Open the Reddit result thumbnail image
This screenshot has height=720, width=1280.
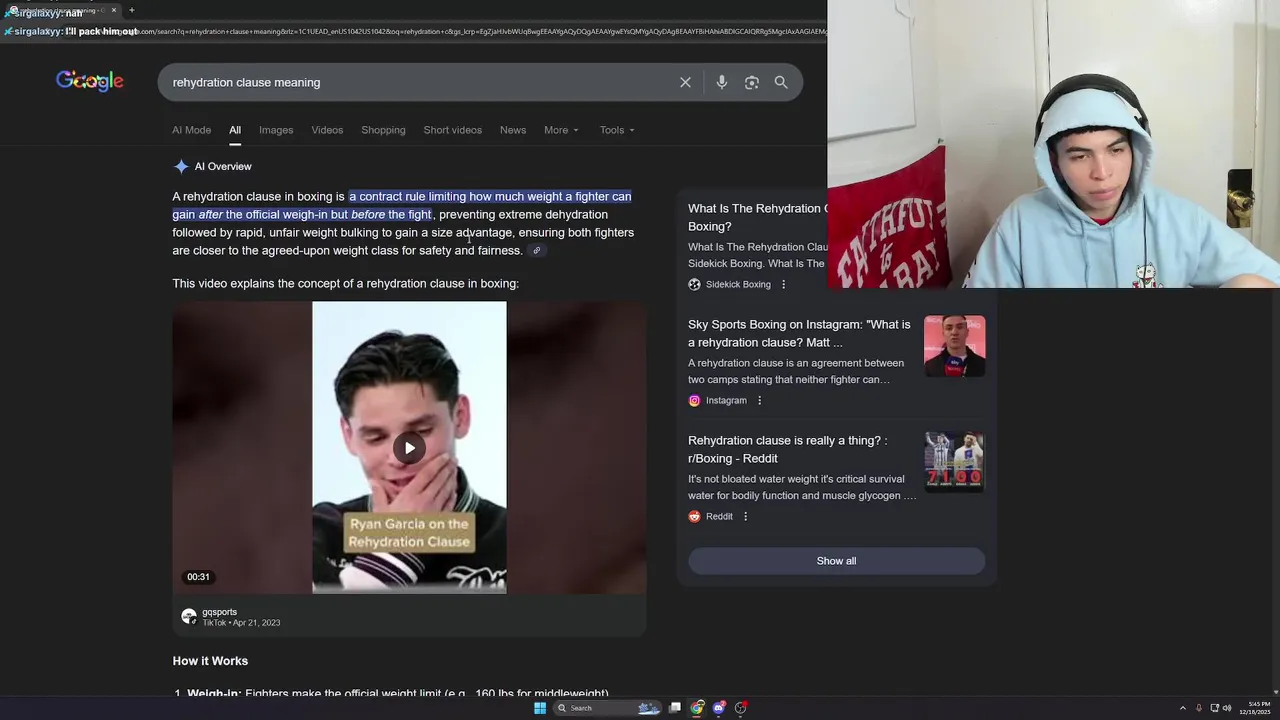pyautogui.click(x=954, y=462)
